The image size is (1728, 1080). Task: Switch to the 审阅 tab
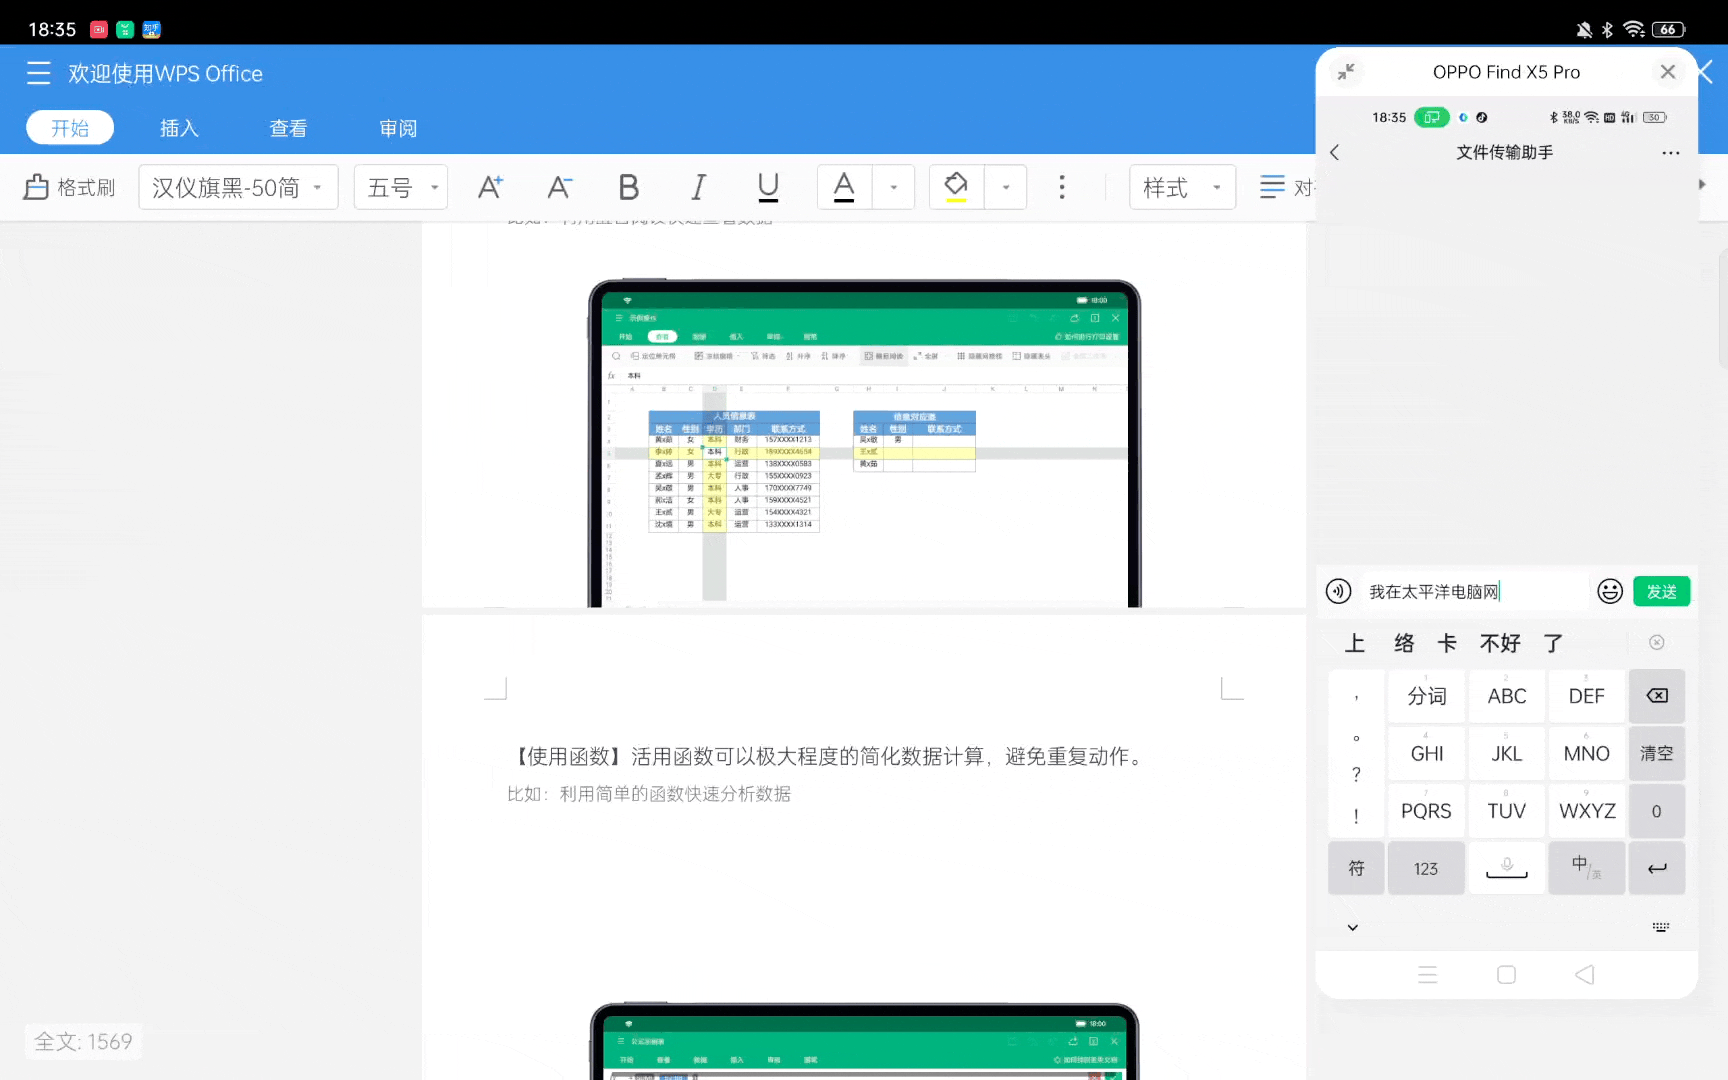click(x=398, y=128)
